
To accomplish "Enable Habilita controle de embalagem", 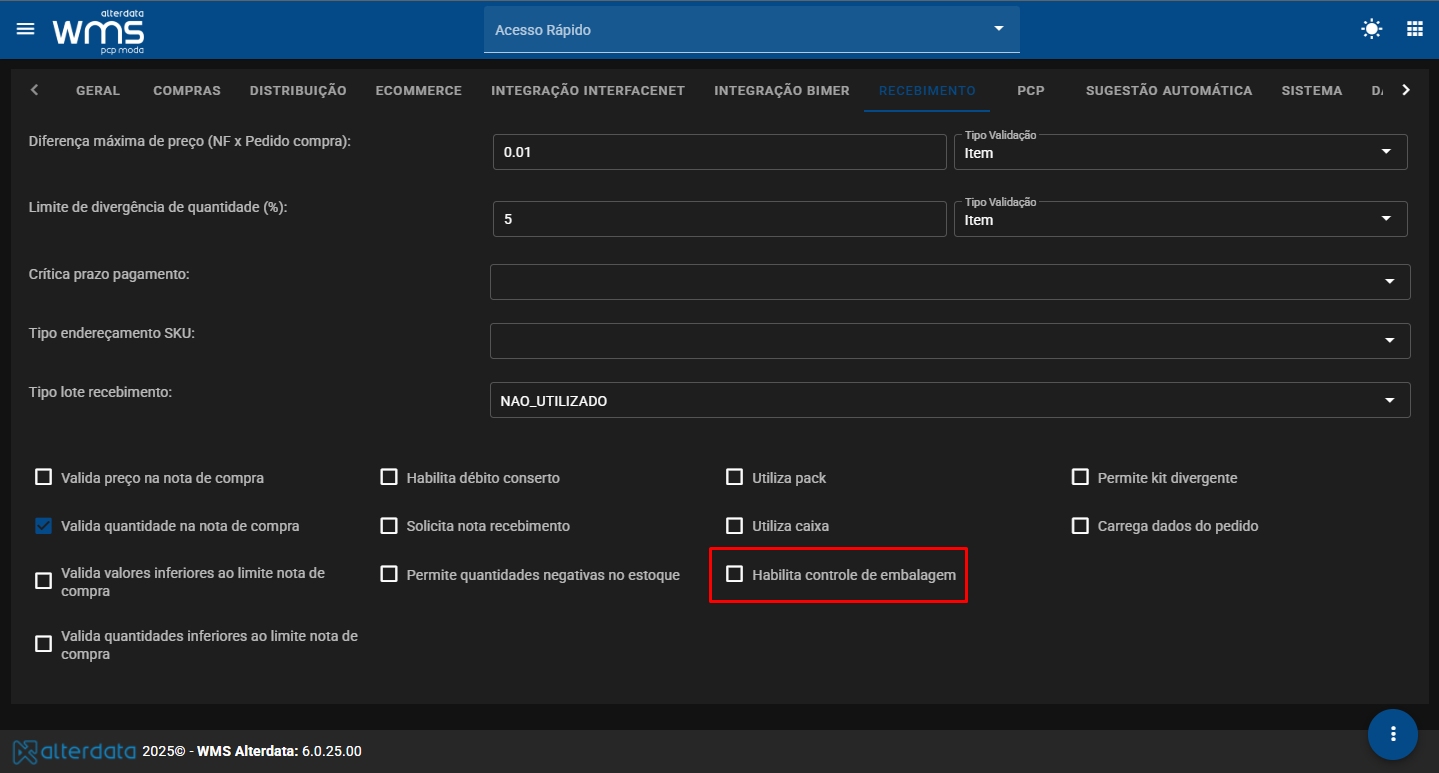I will pos(735,574).
